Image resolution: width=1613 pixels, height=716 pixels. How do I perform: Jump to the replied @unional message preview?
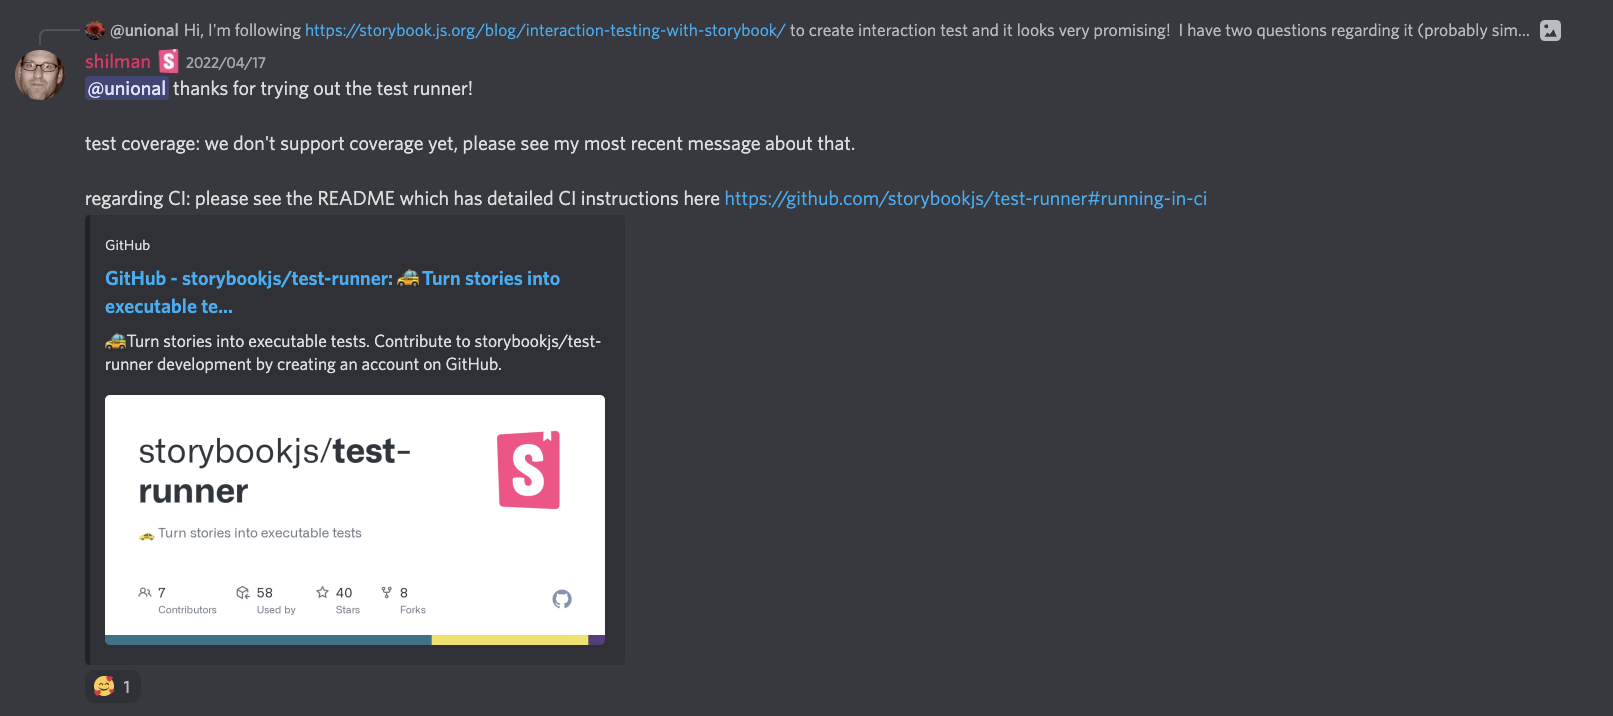(x=820, y=30)
